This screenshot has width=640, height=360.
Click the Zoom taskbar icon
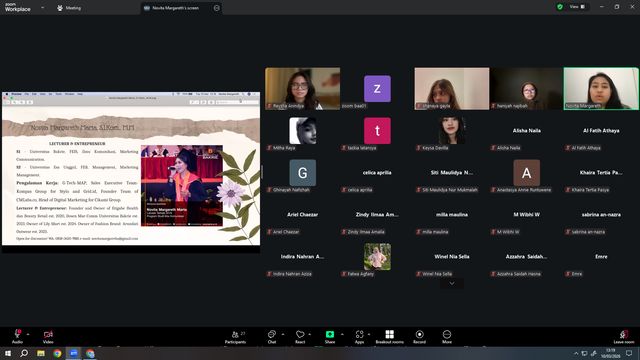pos(74,353)
